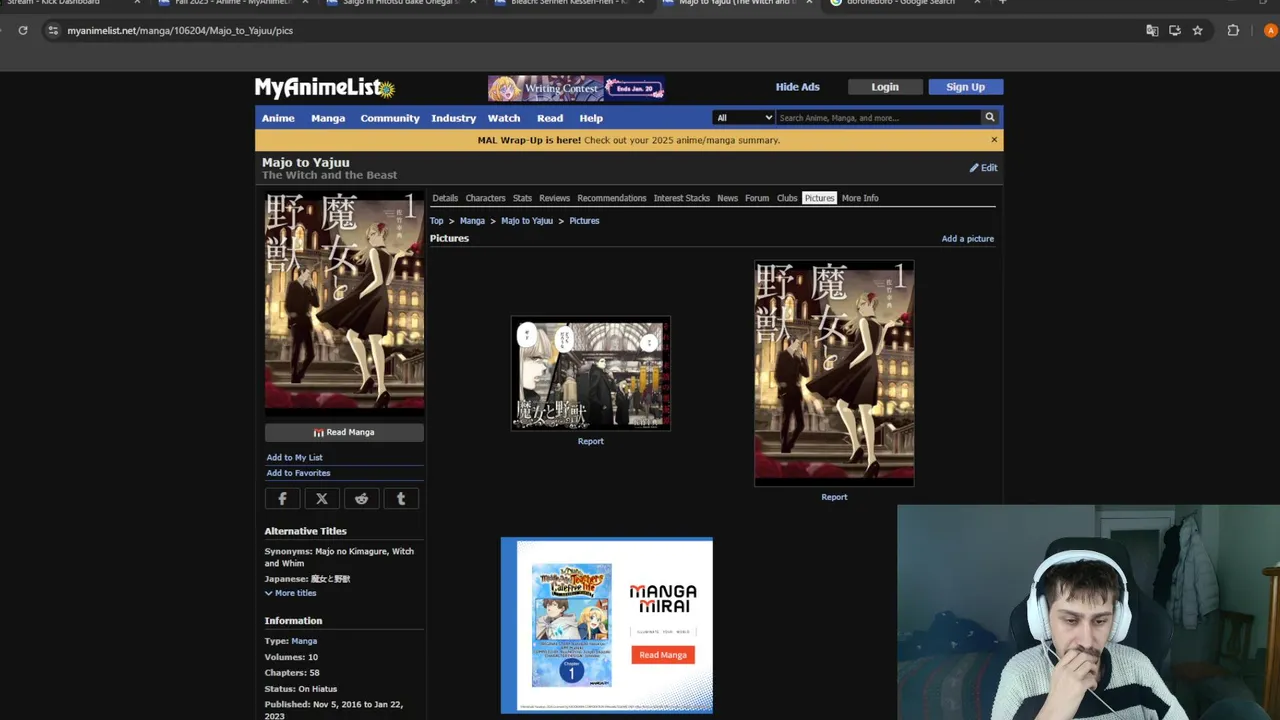Click the Sign Up button
This screenshot has width=1280, height=720.
[x=965, y=87]
